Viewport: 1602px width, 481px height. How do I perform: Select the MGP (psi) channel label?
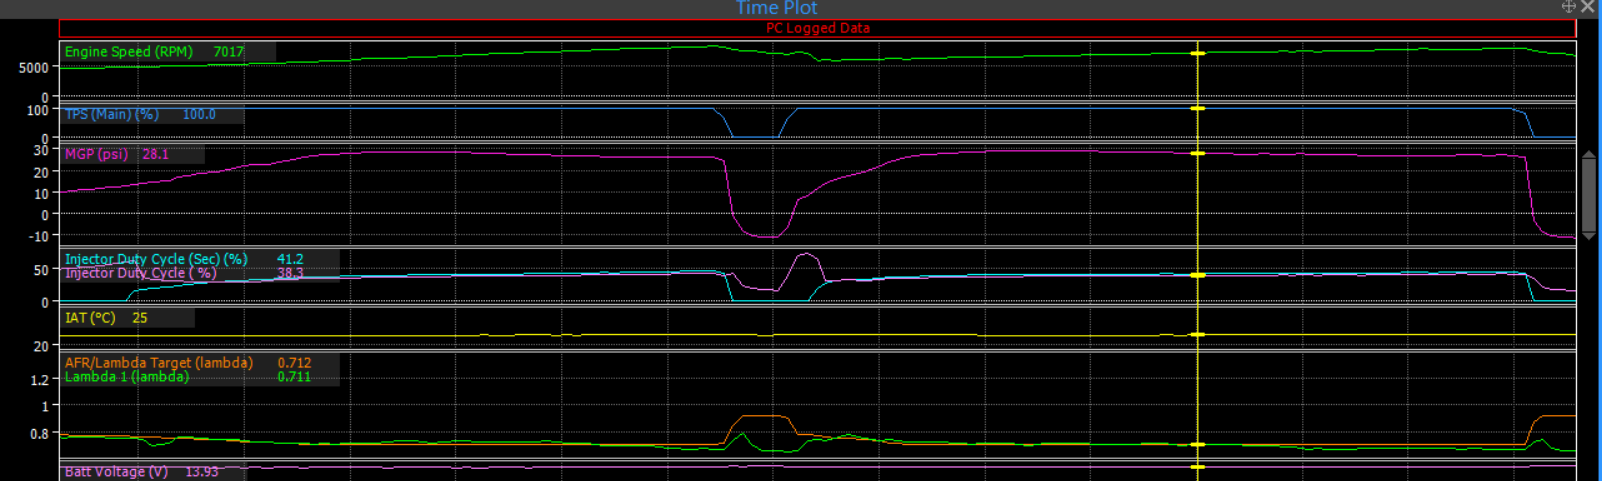point(96,154)
